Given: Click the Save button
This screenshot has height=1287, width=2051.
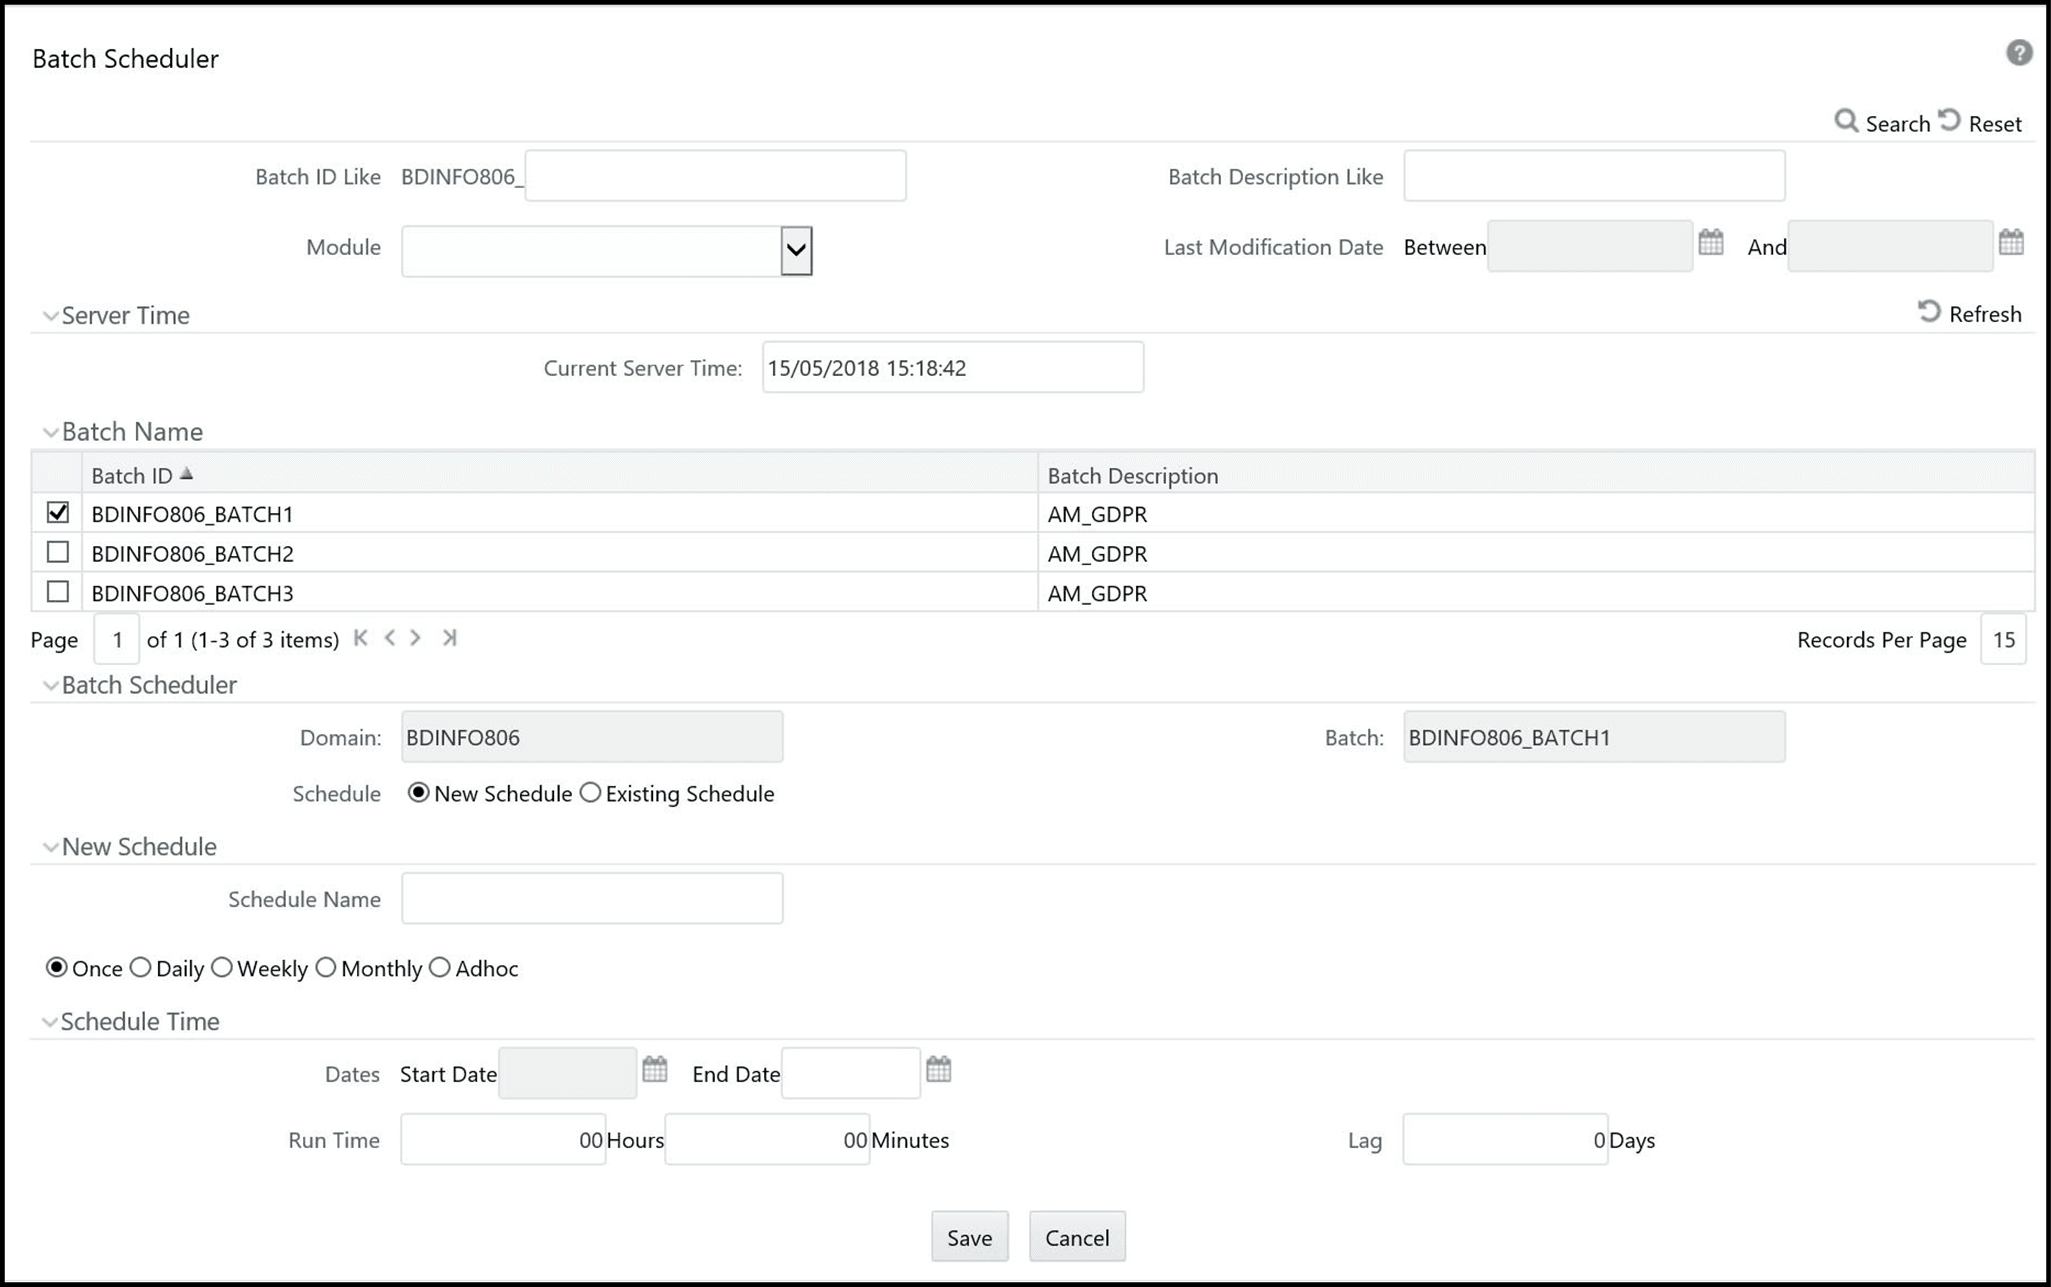Looking at the screenshot, I should (x=969, y=1237).
